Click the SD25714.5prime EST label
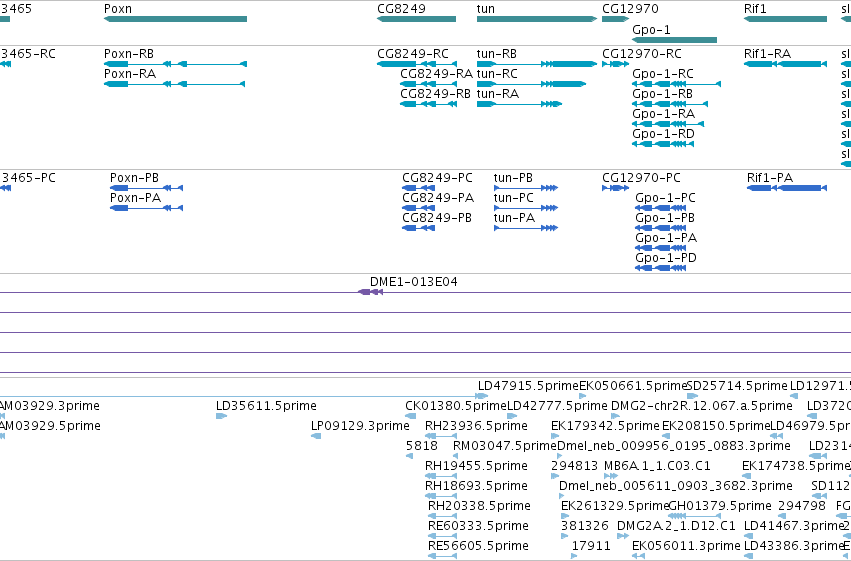This screenshot has height=561, width=851. 737,386
